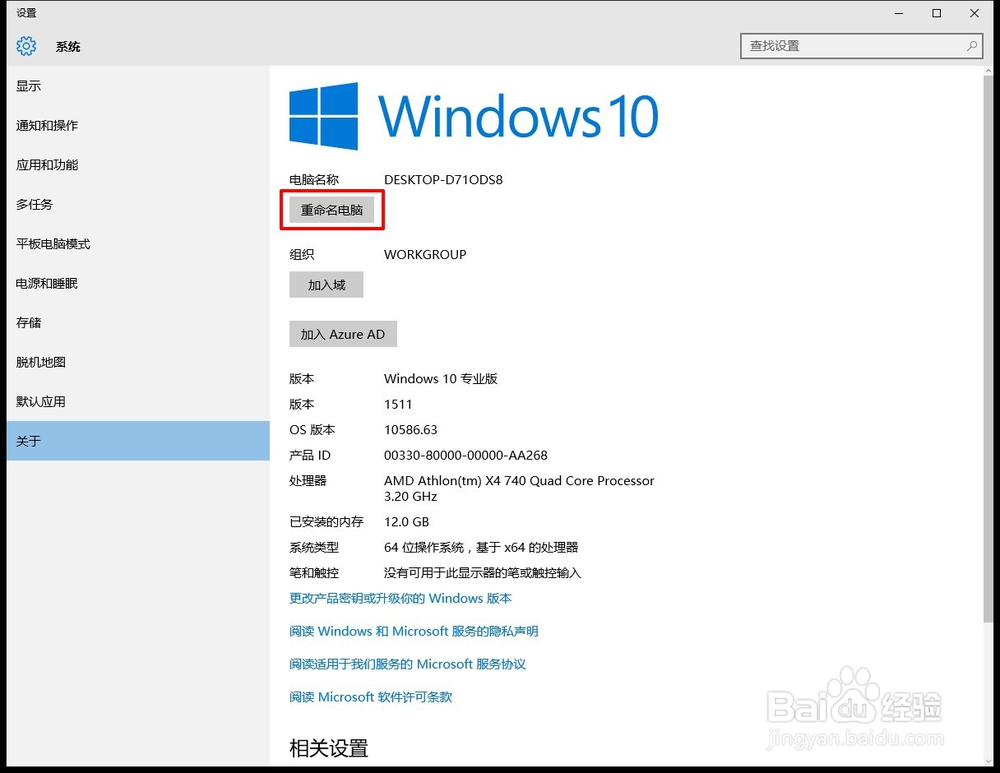This screenshot has width=1000, height=773.
Task: Click the computer name DESKTOP-D71ODS8
Action: point(443,180)
